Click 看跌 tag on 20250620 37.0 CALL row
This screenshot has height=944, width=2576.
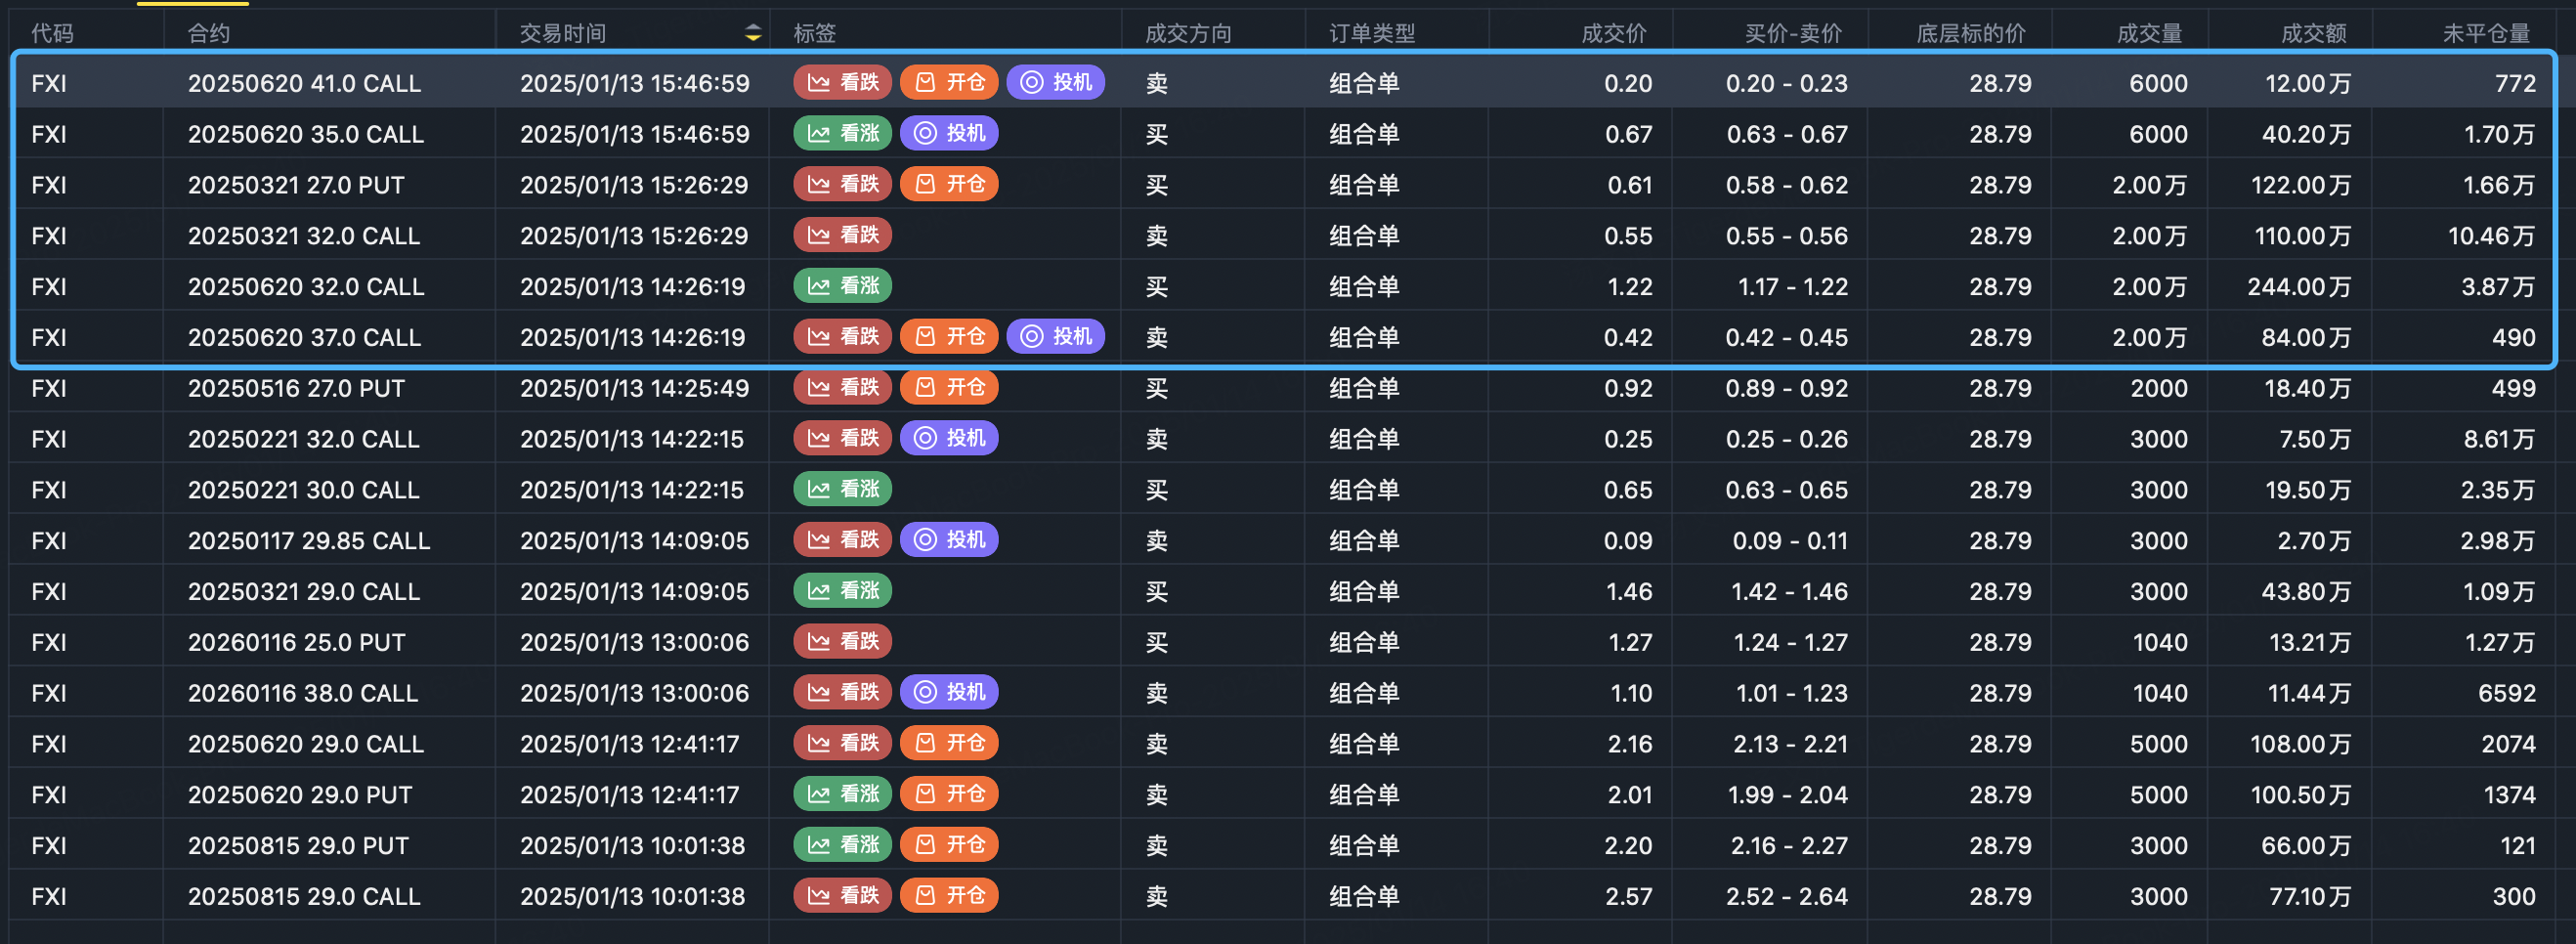tap(842, 336)
